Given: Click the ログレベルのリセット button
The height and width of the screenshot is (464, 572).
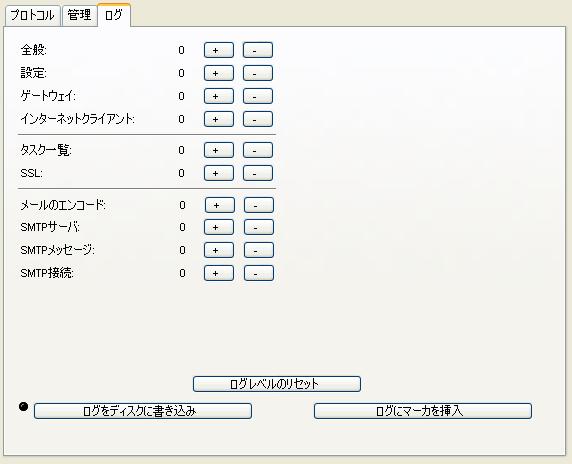Looking at the screenshot, I should (277, 384).
